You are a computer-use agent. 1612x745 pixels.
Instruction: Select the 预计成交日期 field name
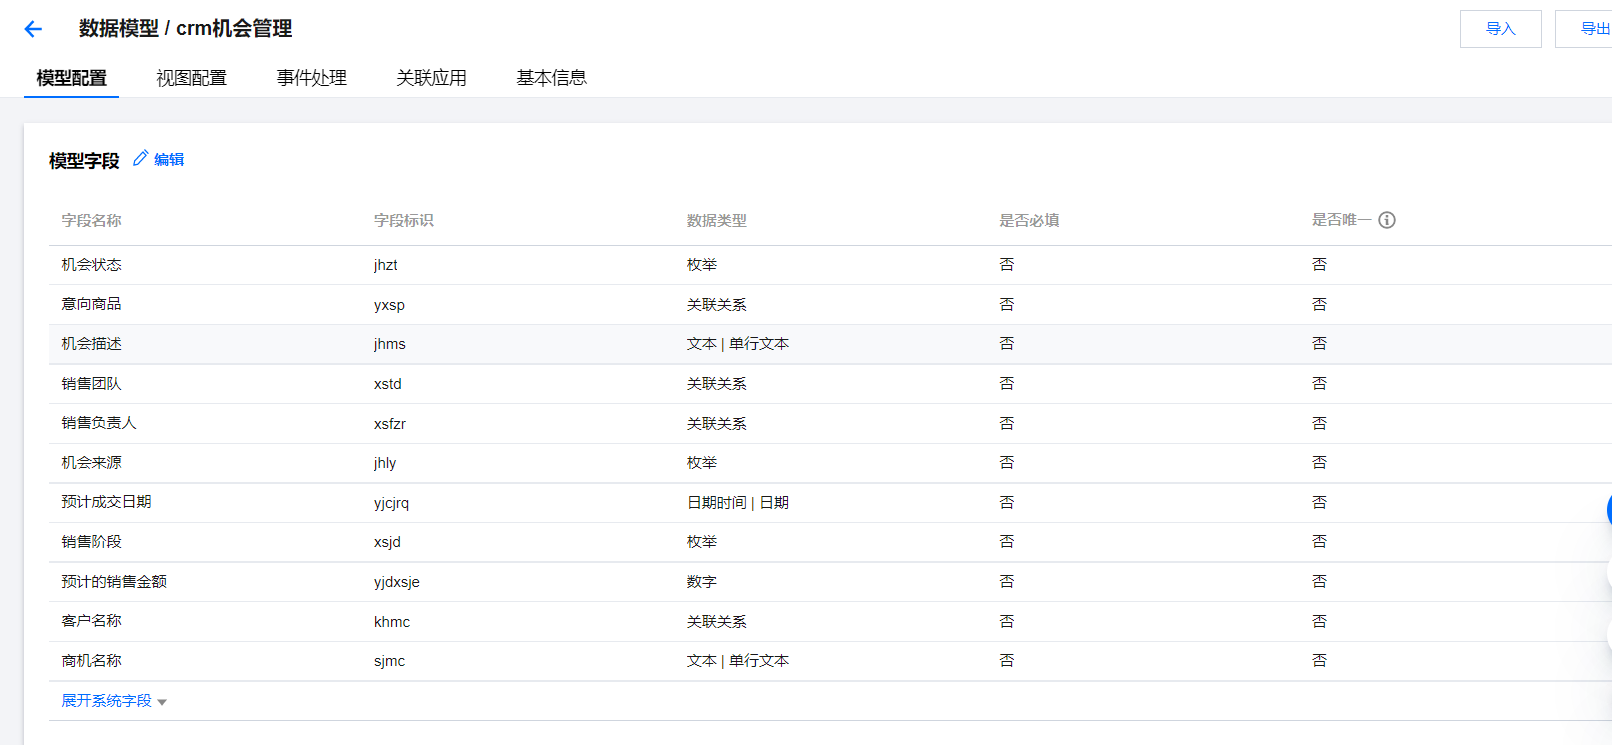(x=106, y=502)
